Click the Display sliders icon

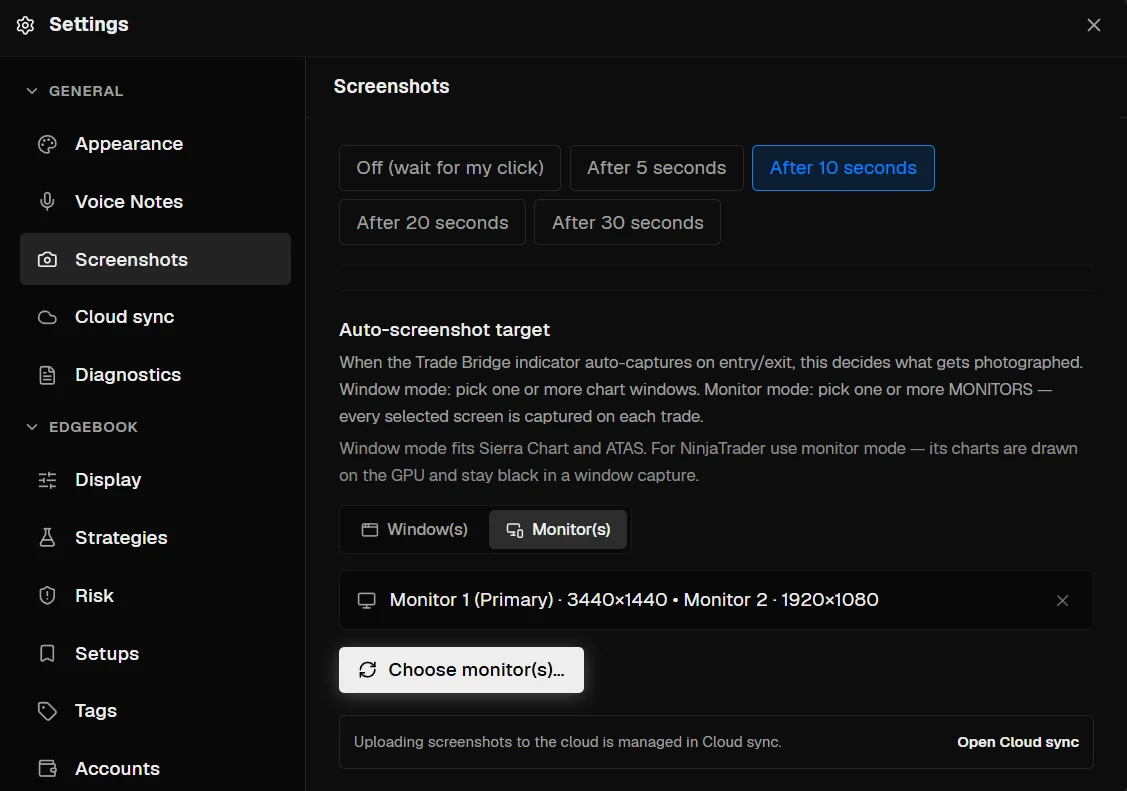[x=47, y=480]
